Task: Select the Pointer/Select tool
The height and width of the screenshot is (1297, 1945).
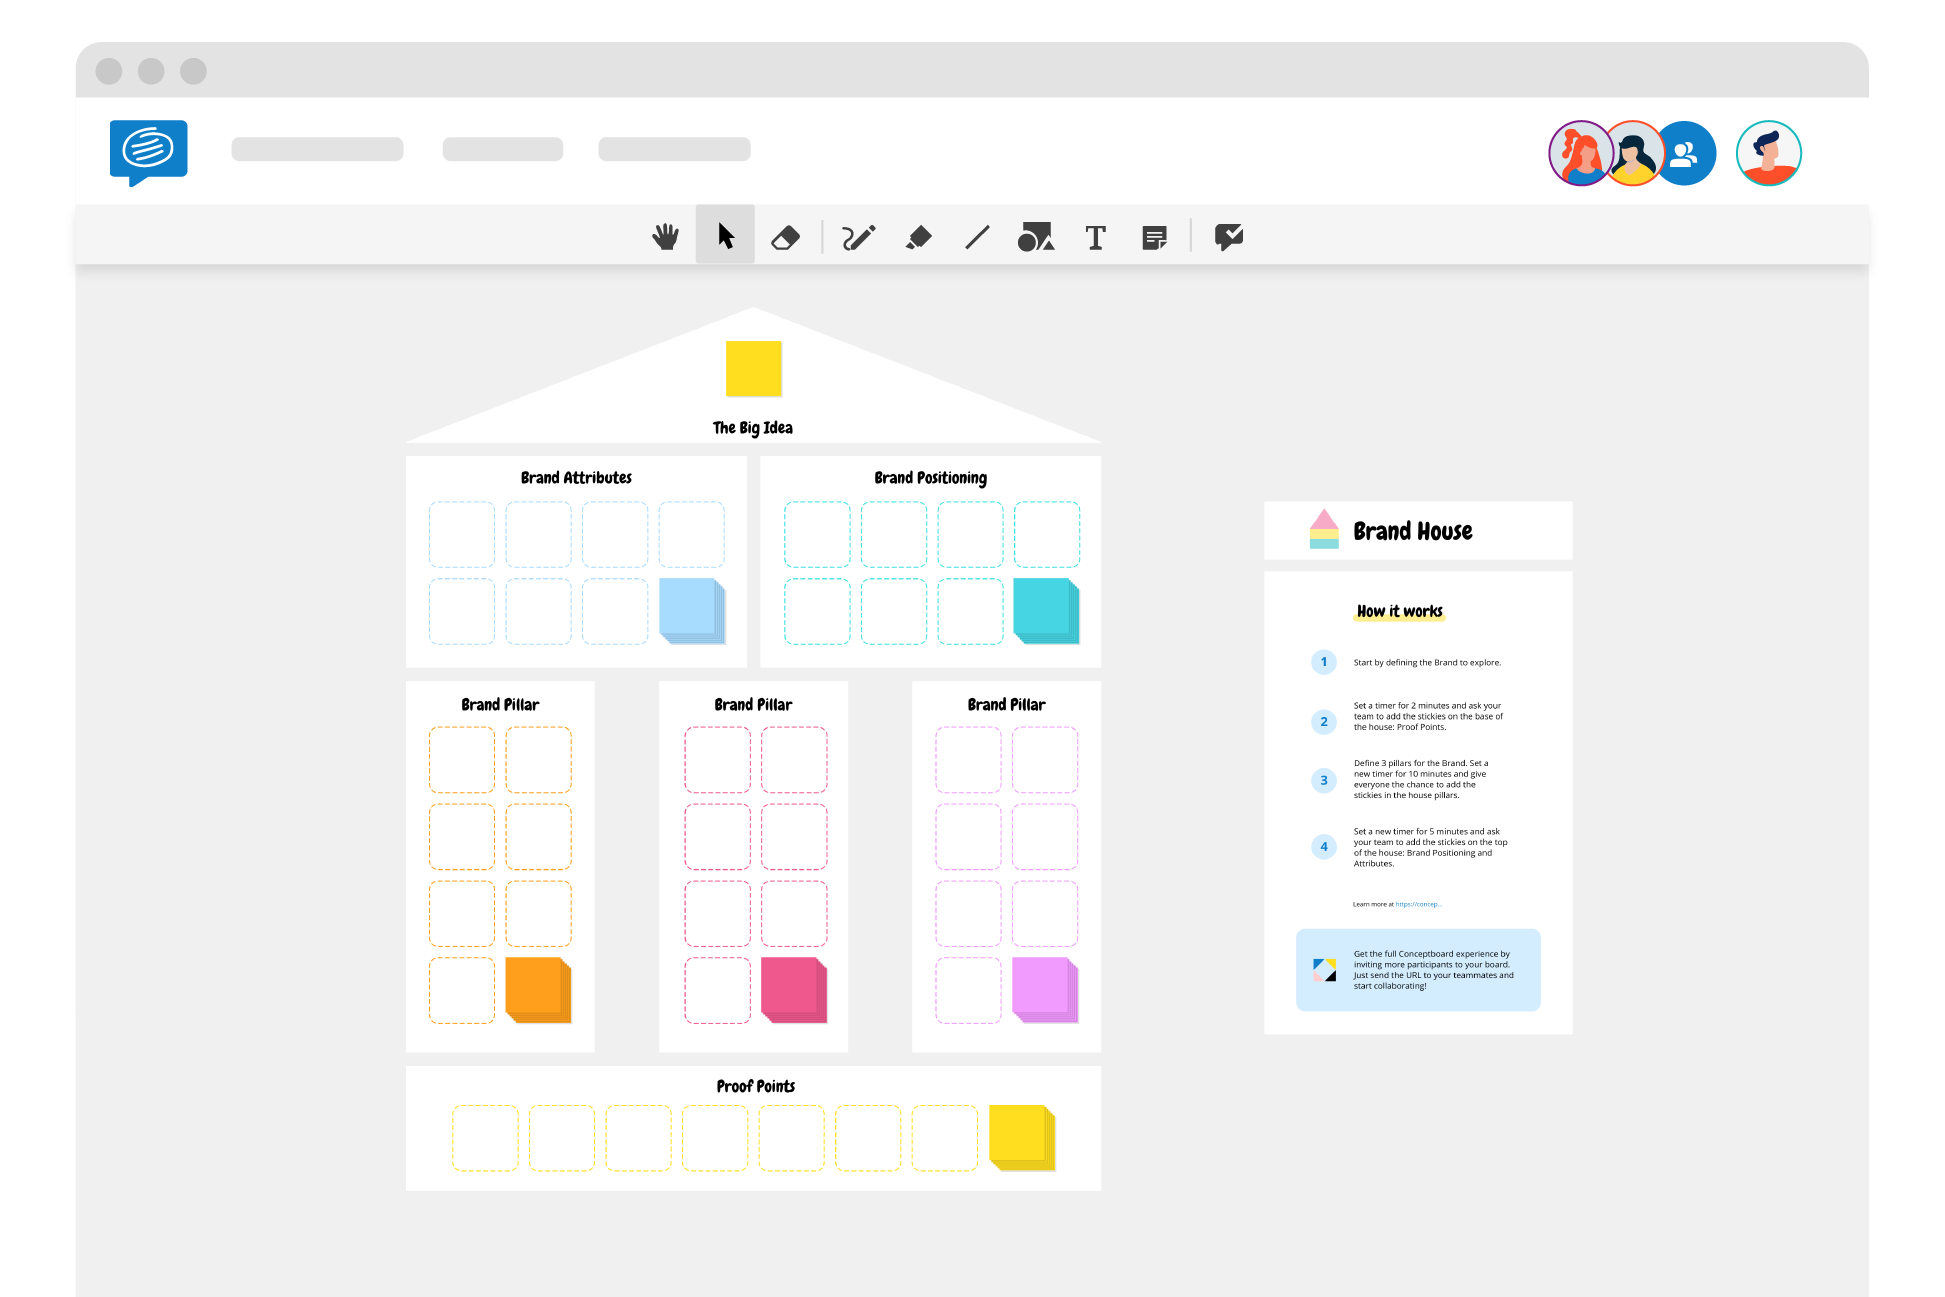Action: (724, 236)
